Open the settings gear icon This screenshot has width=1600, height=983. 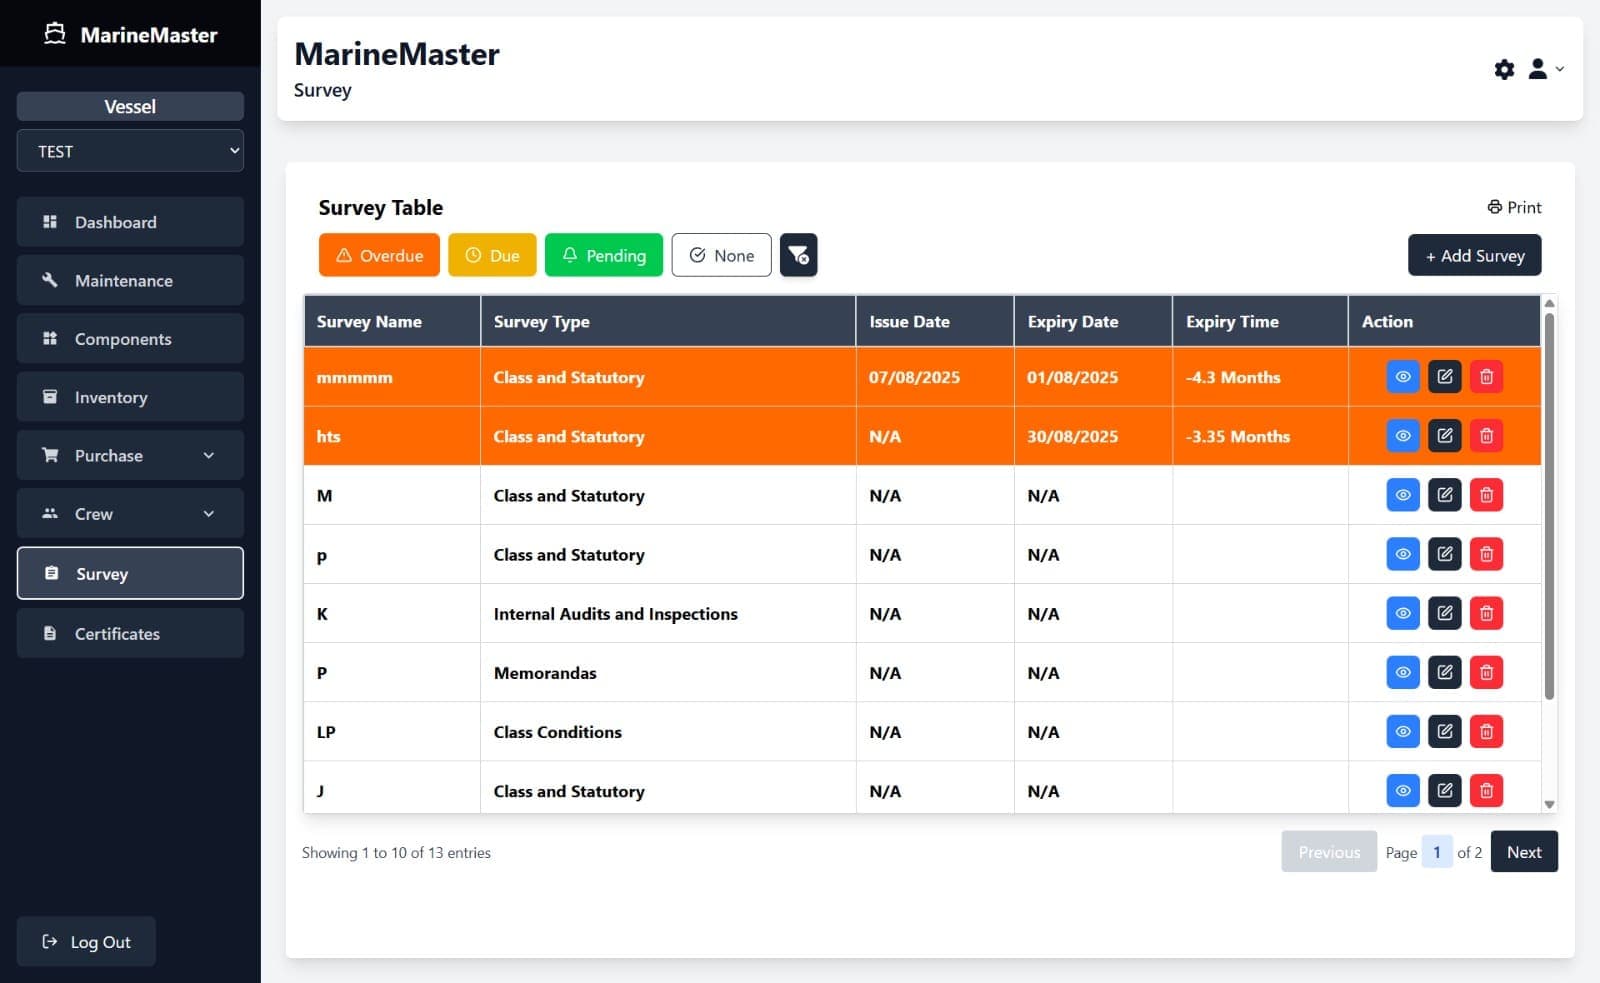point(1504,69)
